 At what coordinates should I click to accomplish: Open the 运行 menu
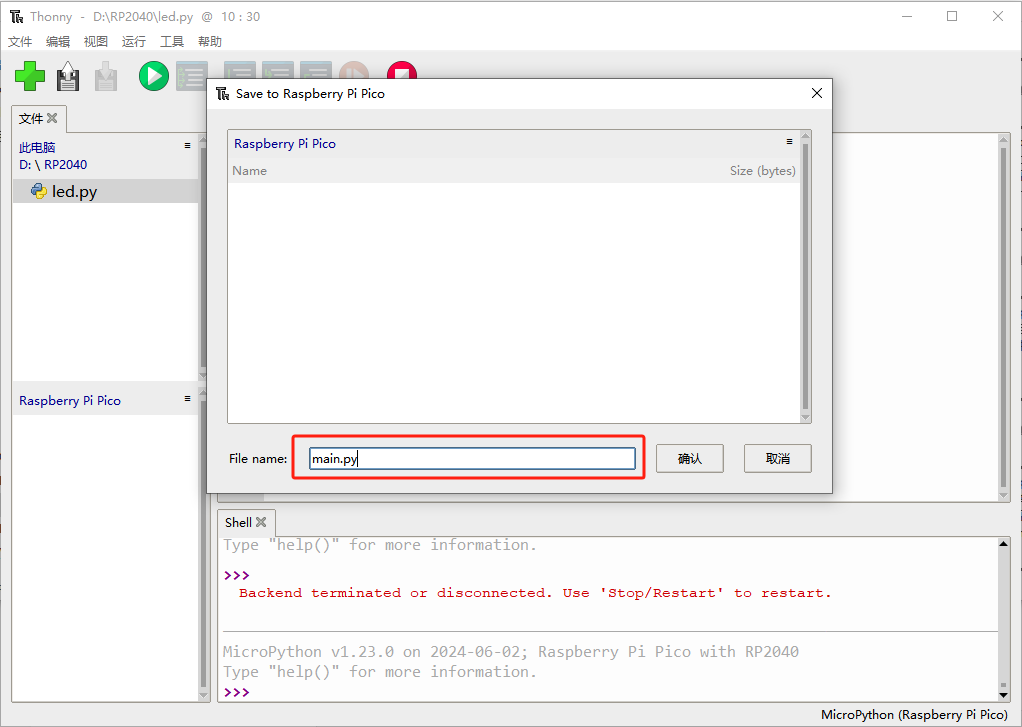[x=134, y=42]
